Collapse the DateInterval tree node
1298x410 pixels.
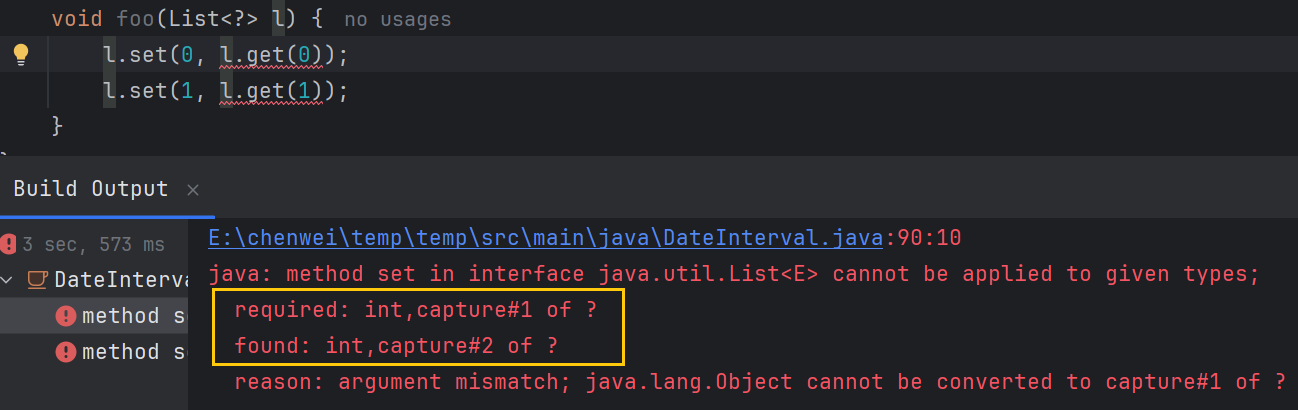click(8, 279)
